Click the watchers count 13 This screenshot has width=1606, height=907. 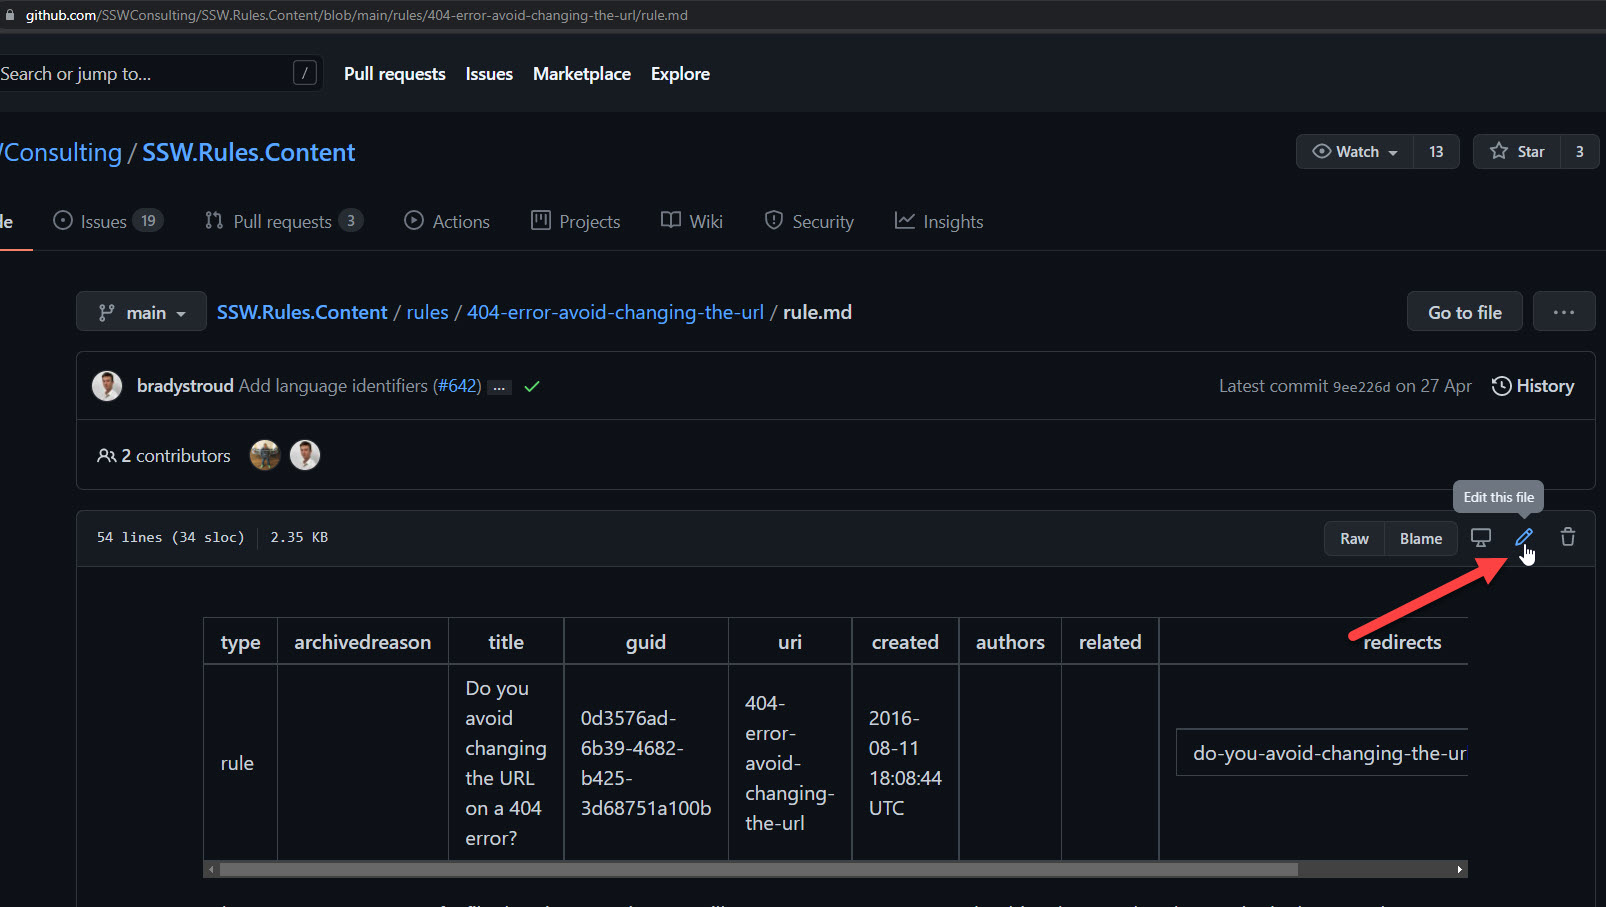tap(1436, 152)
